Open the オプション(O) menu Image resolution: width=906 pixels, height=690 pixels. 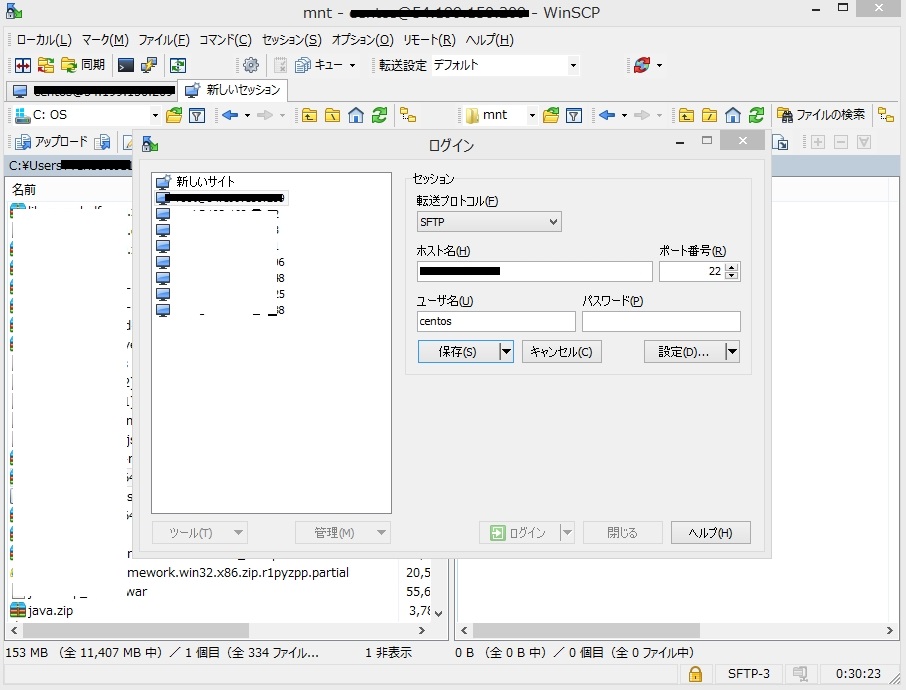pyautogui.click(x=362, y=40)
